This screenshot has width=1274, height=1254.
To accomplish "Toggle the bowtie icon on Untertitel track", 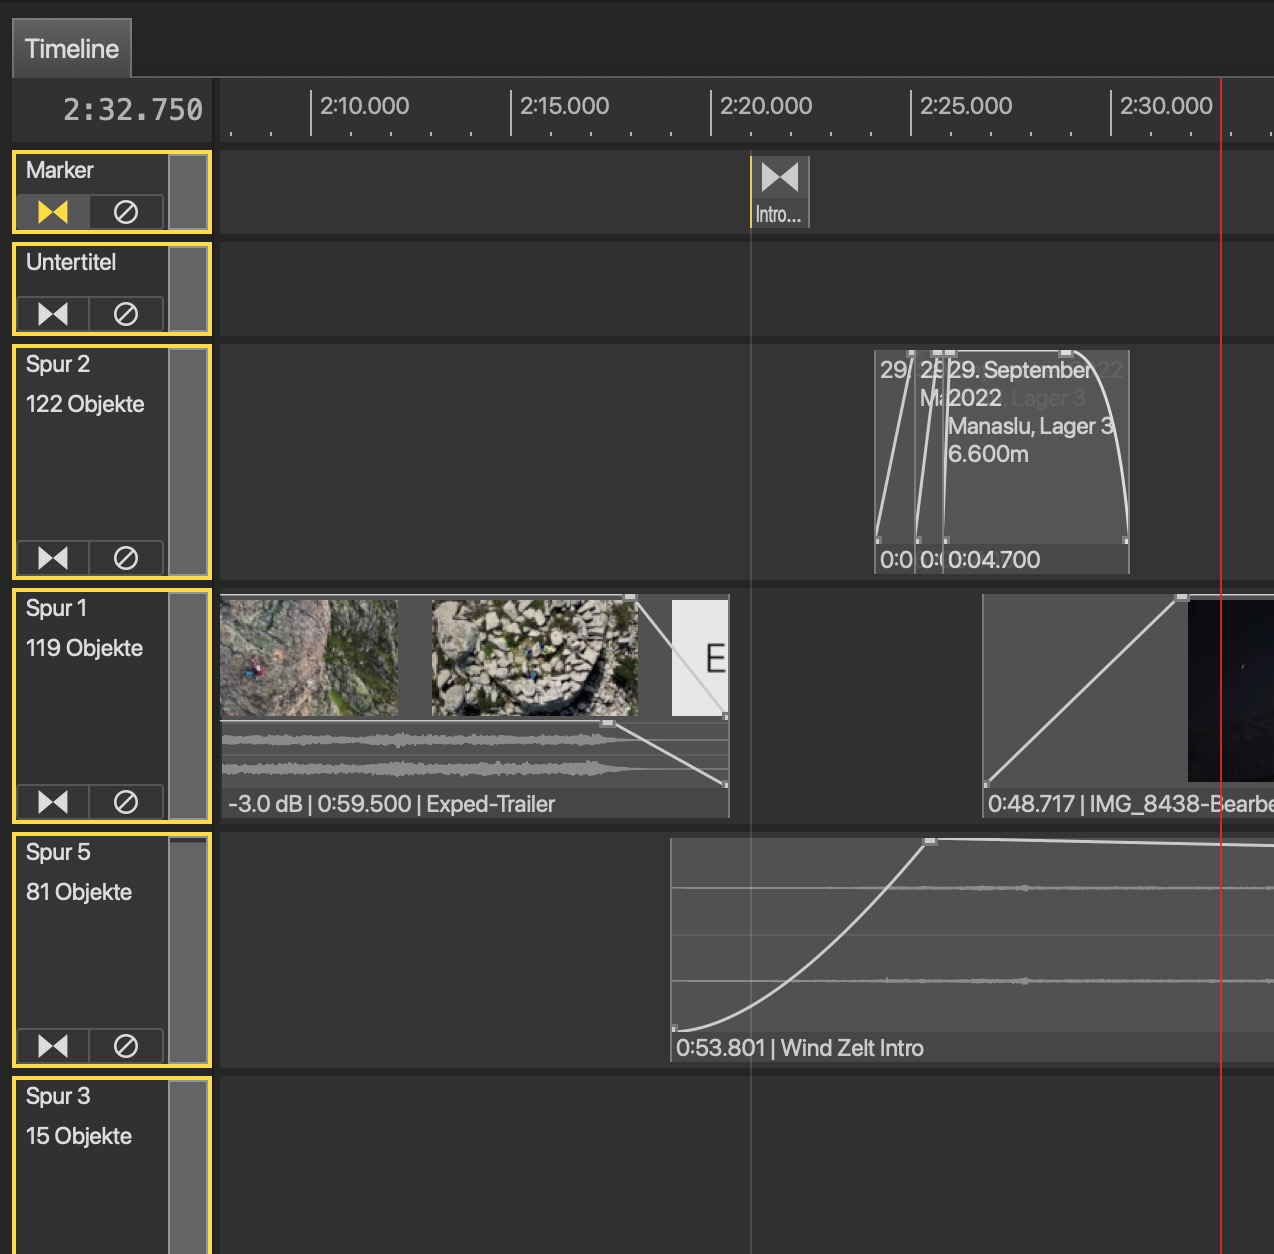I will 53,314.
